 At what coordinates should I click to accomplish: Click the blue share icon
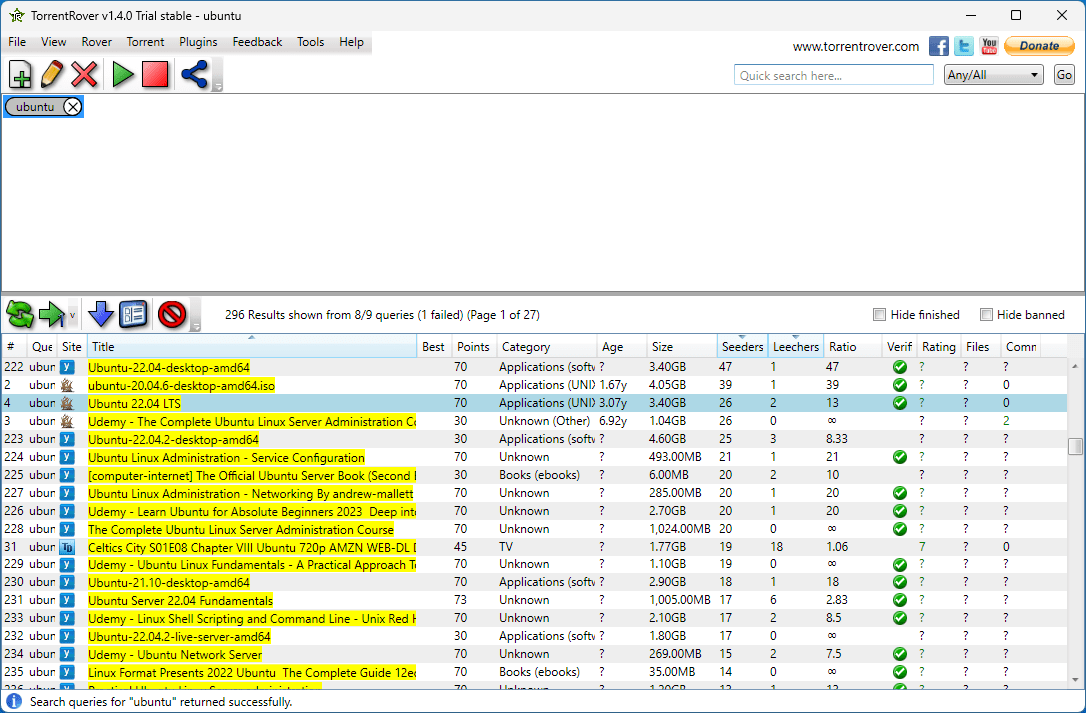point(194,74)
